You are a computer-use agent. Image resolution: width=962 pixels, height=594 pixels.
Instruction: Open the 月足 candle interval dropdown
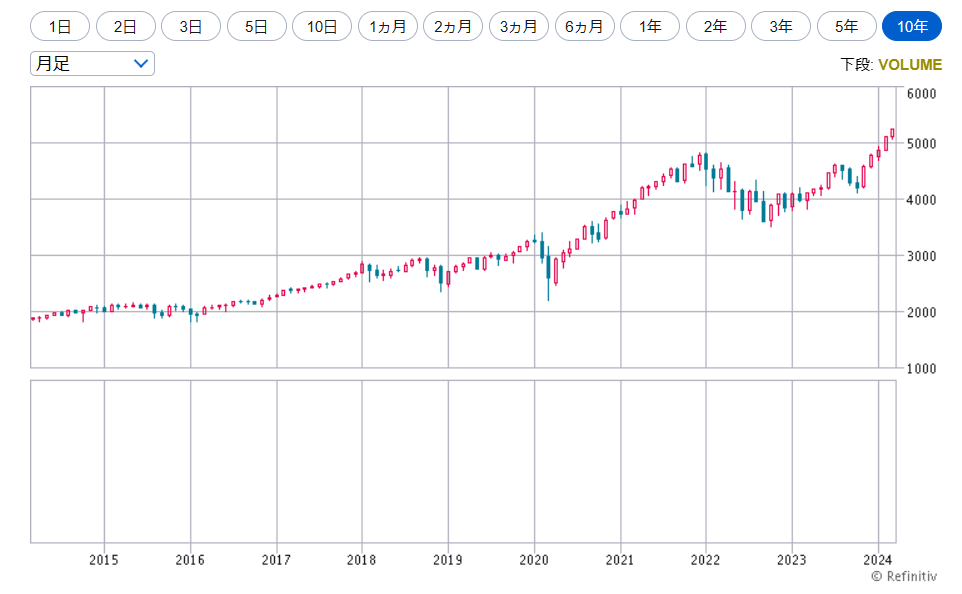[x=92, y=64]
